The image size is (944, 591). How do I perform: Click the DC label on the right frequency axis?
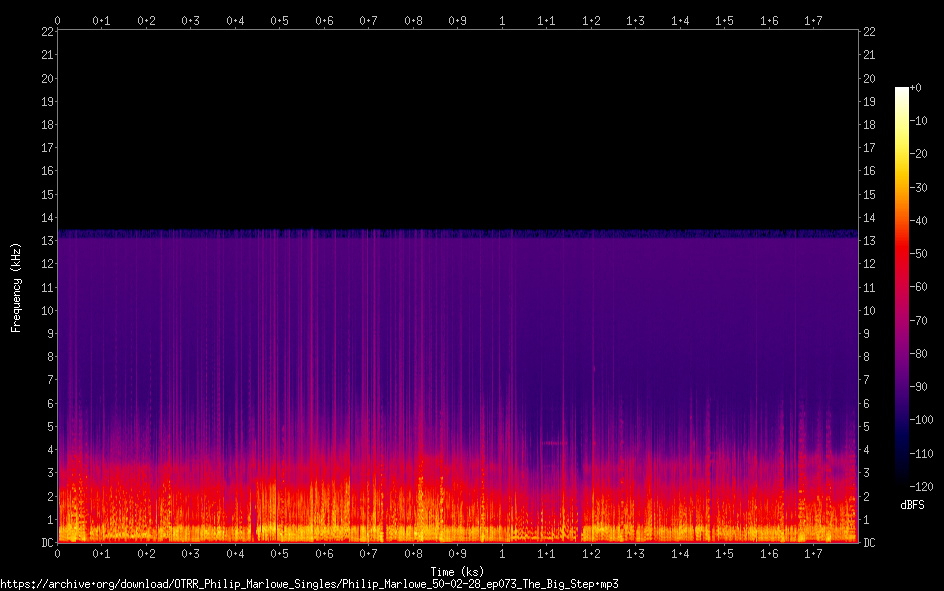[x=869, y=542]
